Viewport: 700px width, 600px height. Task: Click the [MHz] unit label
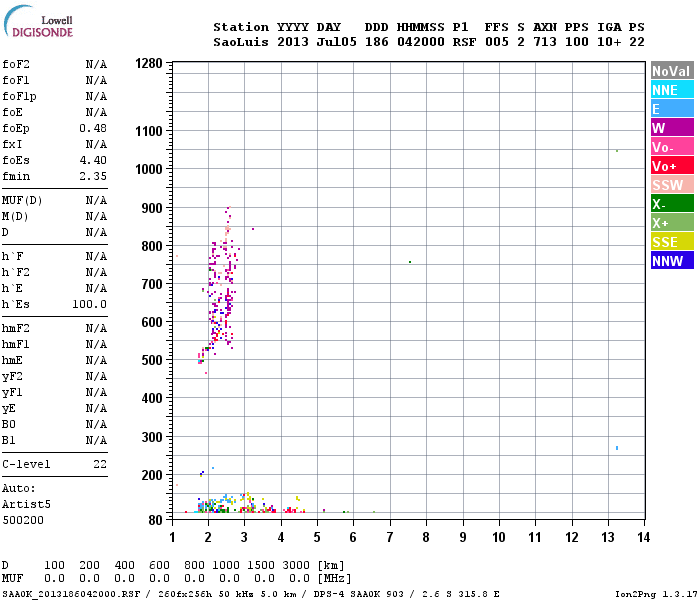(334, 578)
